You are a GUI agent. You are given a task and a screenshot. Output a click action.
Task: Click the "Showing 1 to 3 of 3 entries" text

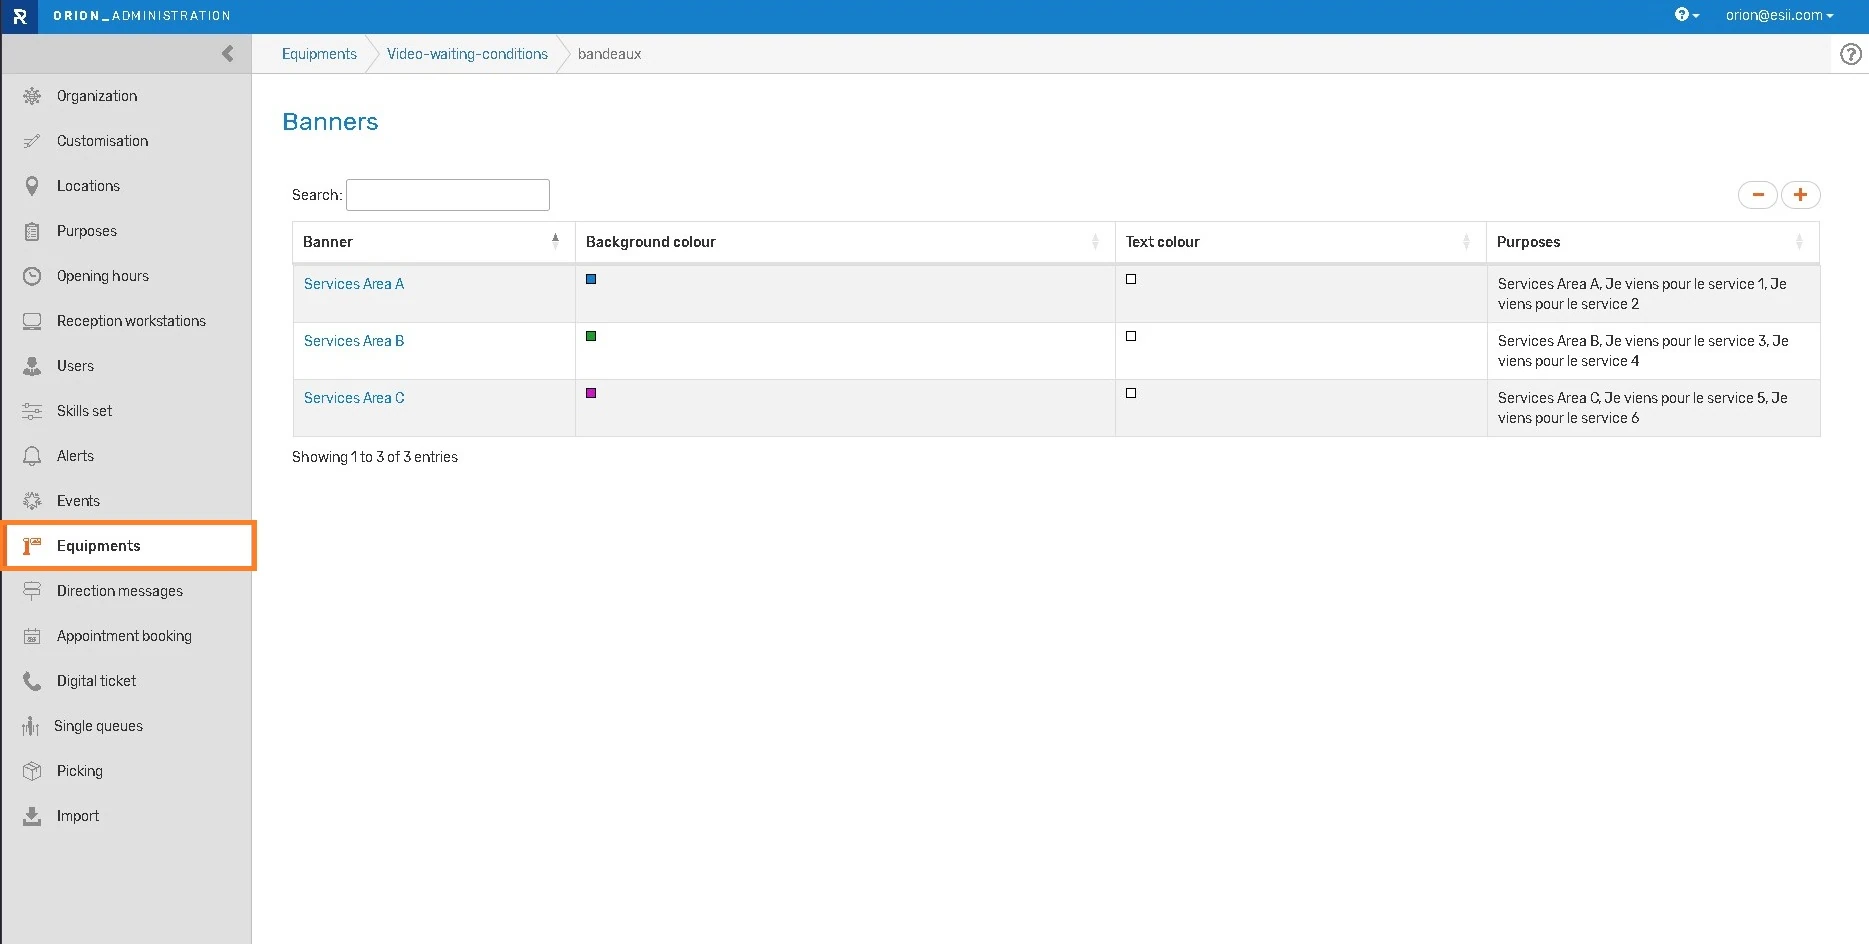point(375,457)
